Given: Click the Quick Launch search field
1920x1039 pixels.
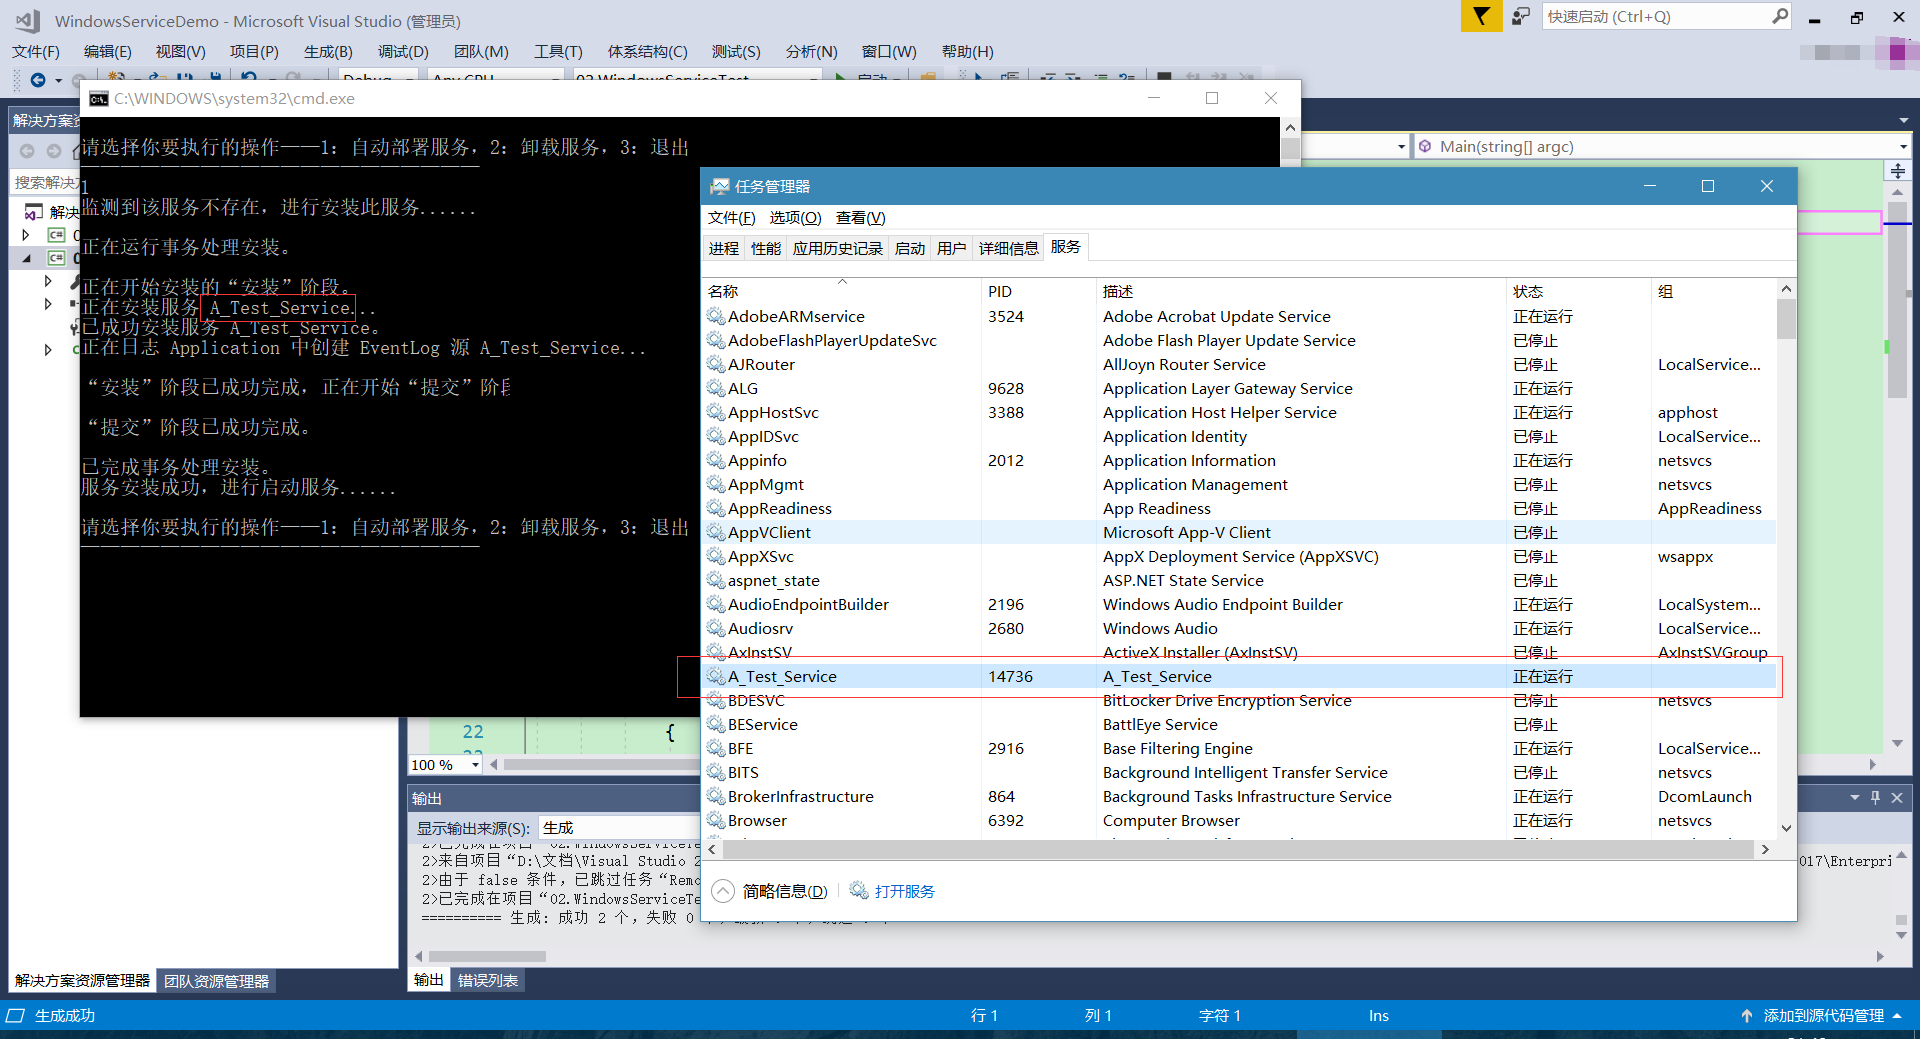Looking at the screenshot, I should pos(1656,16).
